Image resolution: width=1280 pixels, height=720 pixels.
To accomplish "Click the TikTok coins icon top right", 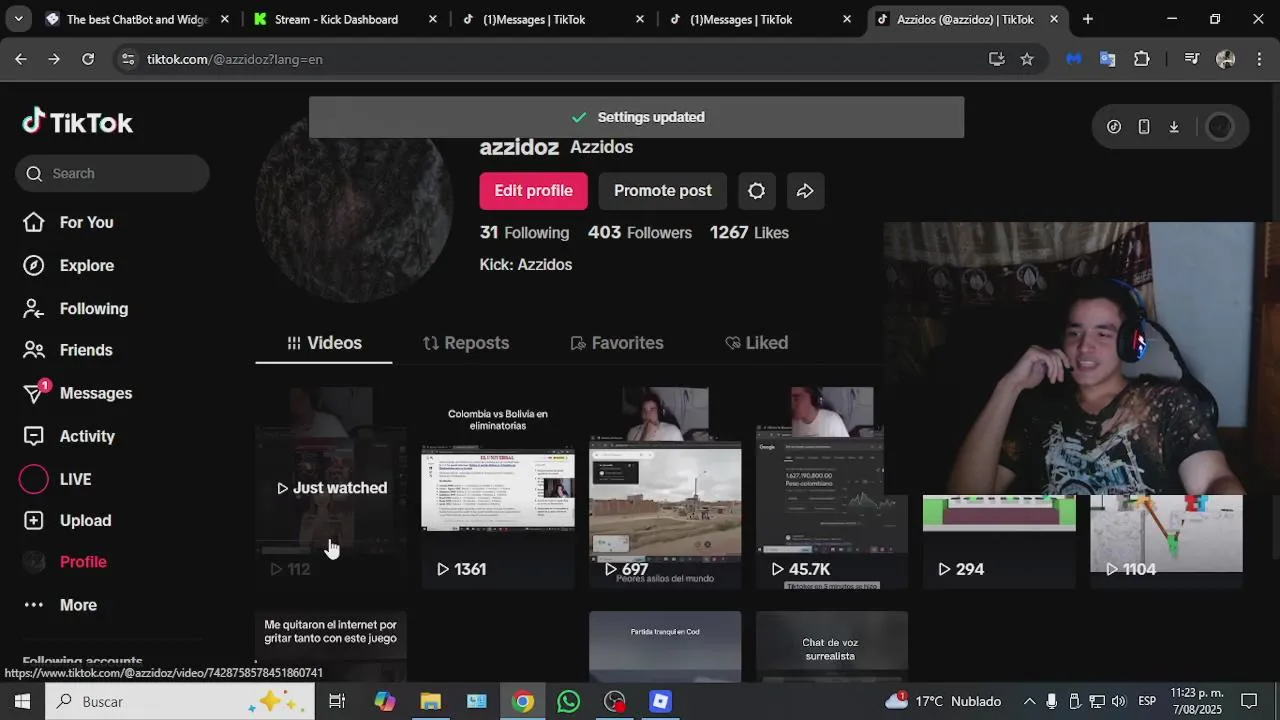I will coord(1114,127).
